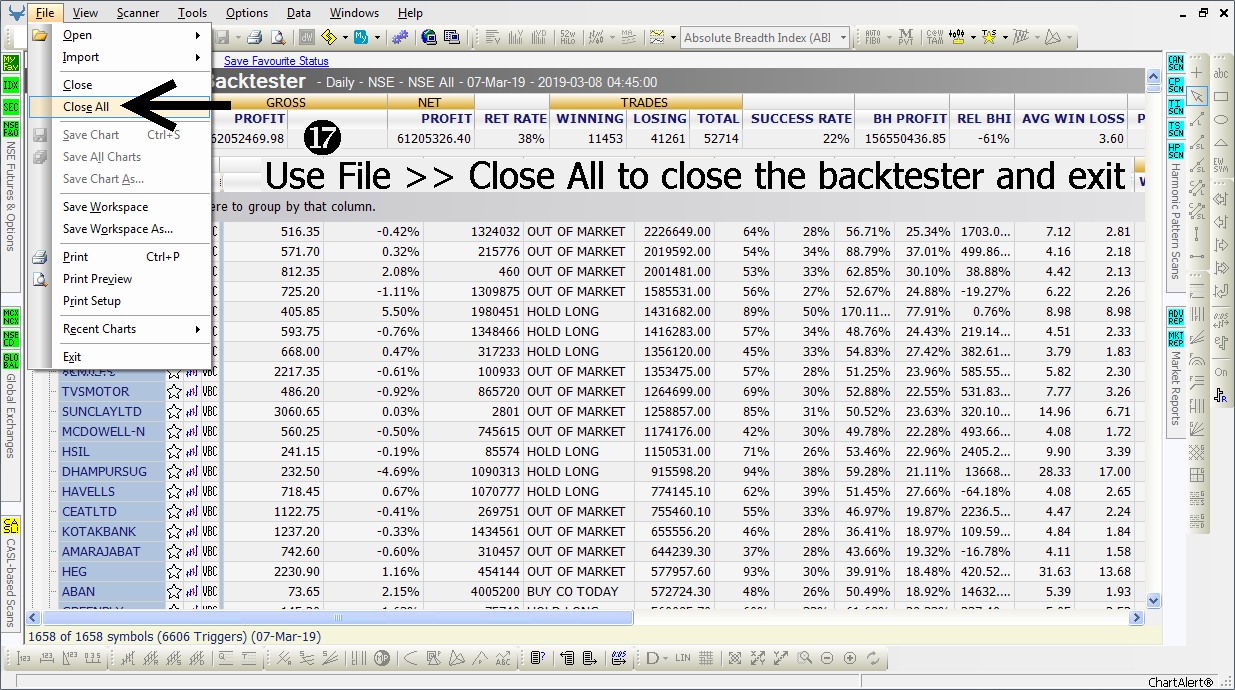This screenshot has width=1235, height=690.
Task: Select the triangle drawing tool
Action: 1221,142
